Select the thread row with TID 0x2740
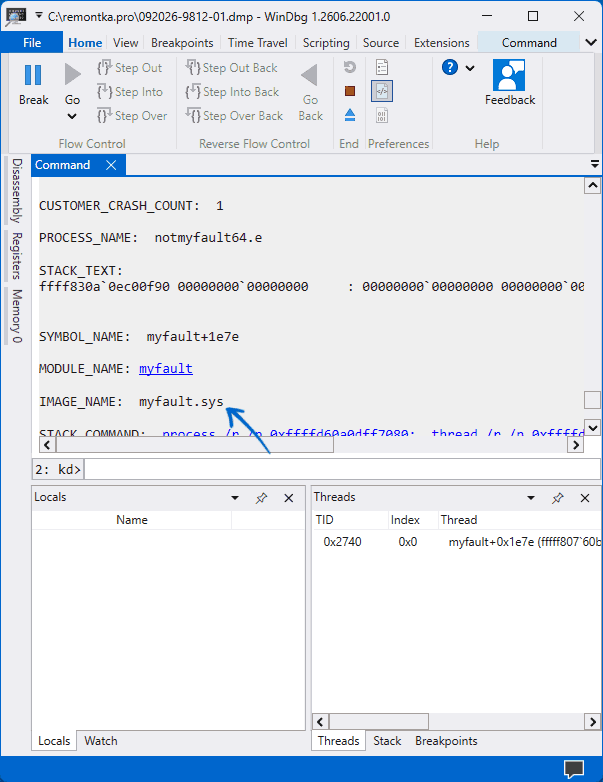 tap(456, 542)
